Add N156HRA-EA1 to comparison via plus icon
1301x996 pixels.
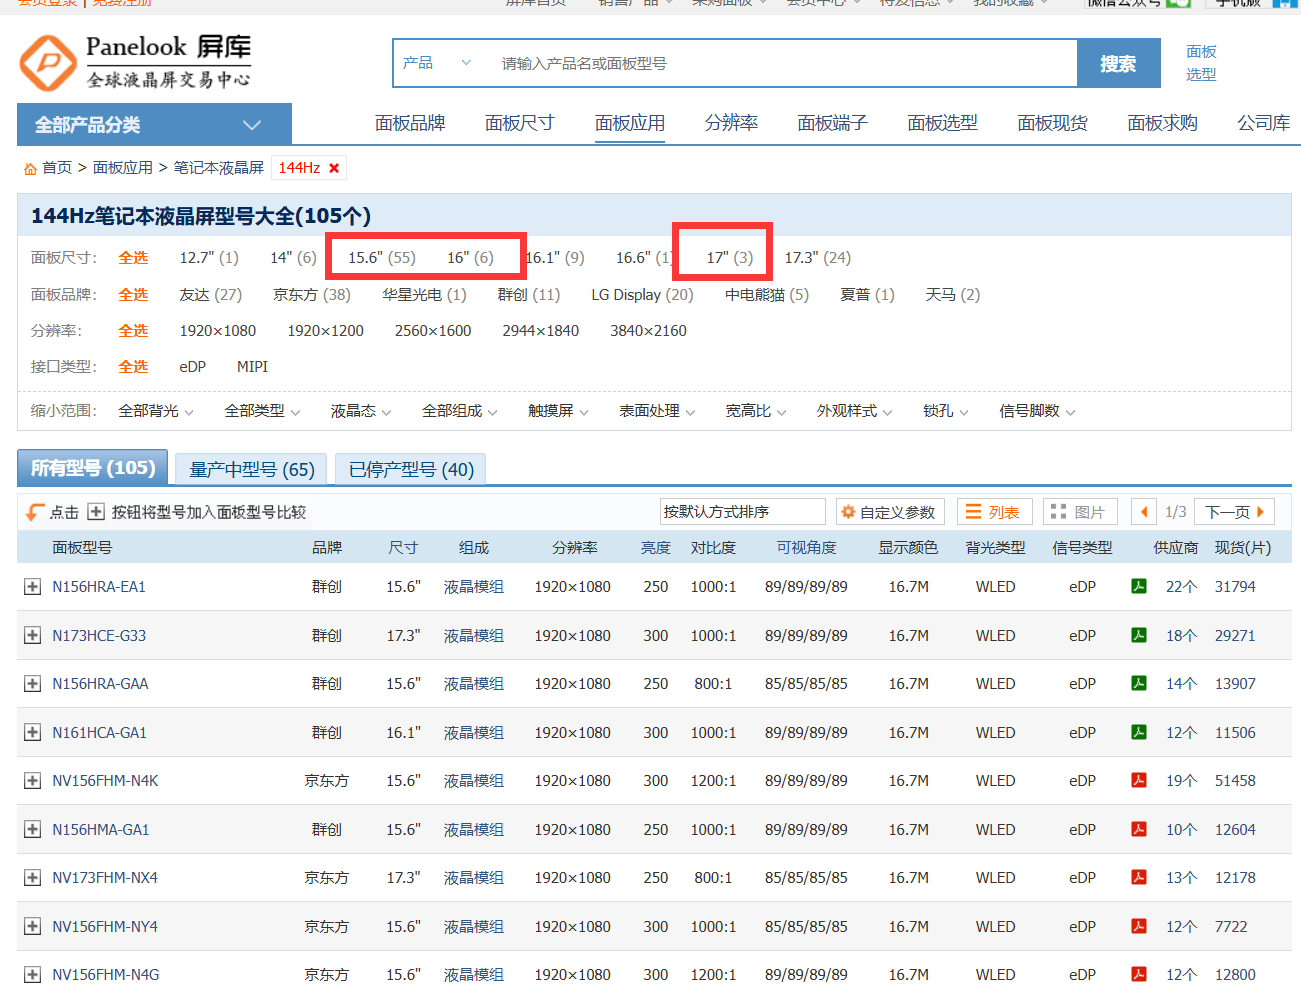coord(33,587)
